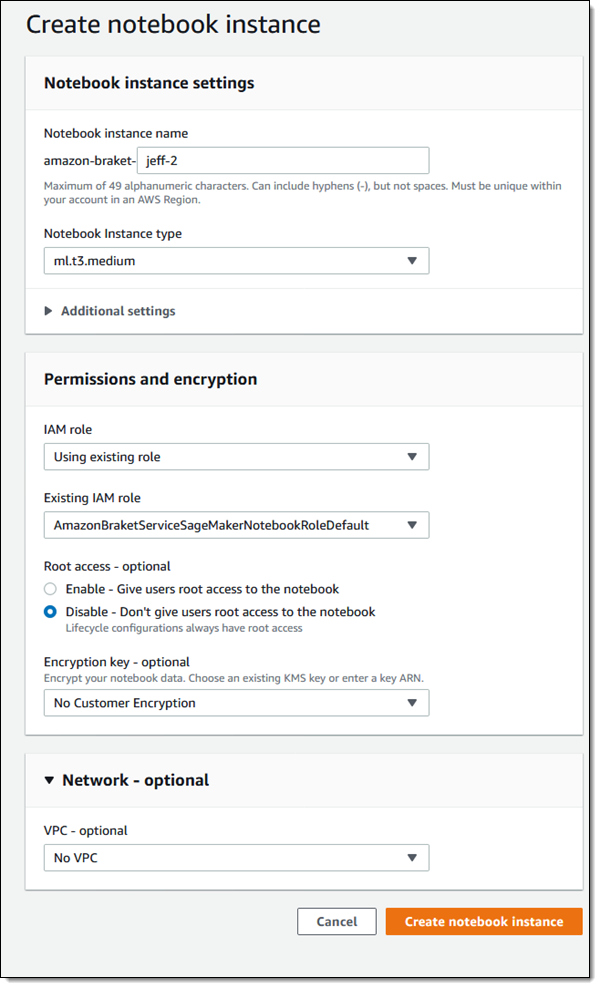Click the Using existing role dropdown arrow
The height and width of the screenshot is (988, 600).
point(412,457)
